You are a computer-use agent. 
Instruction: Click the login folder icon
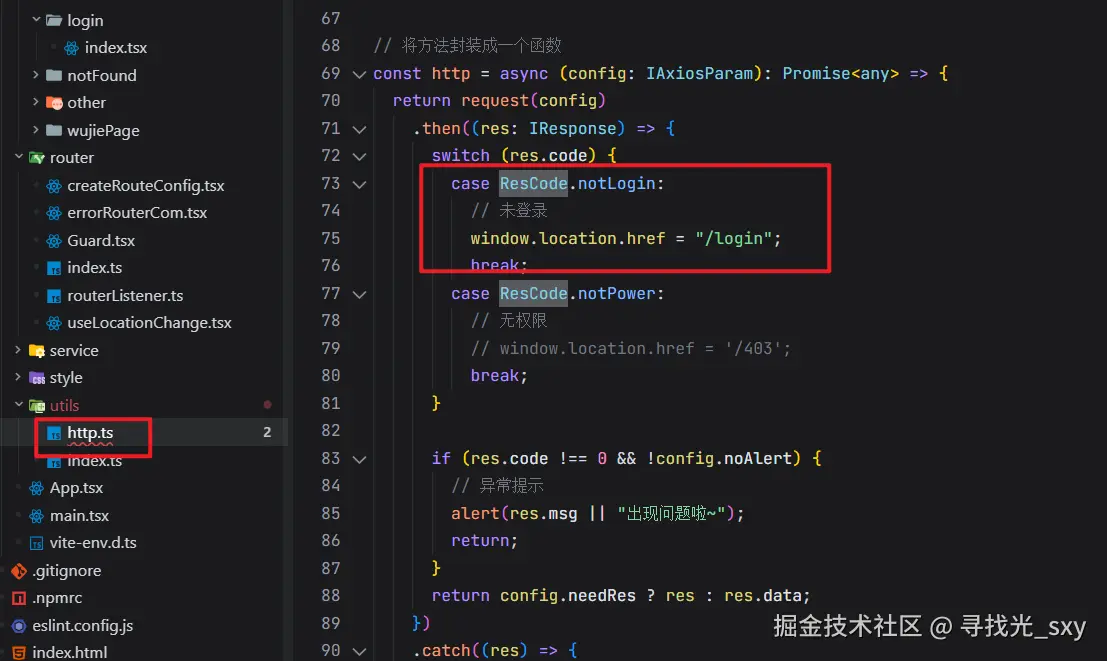pyautogui.click(x=54, y=20)
